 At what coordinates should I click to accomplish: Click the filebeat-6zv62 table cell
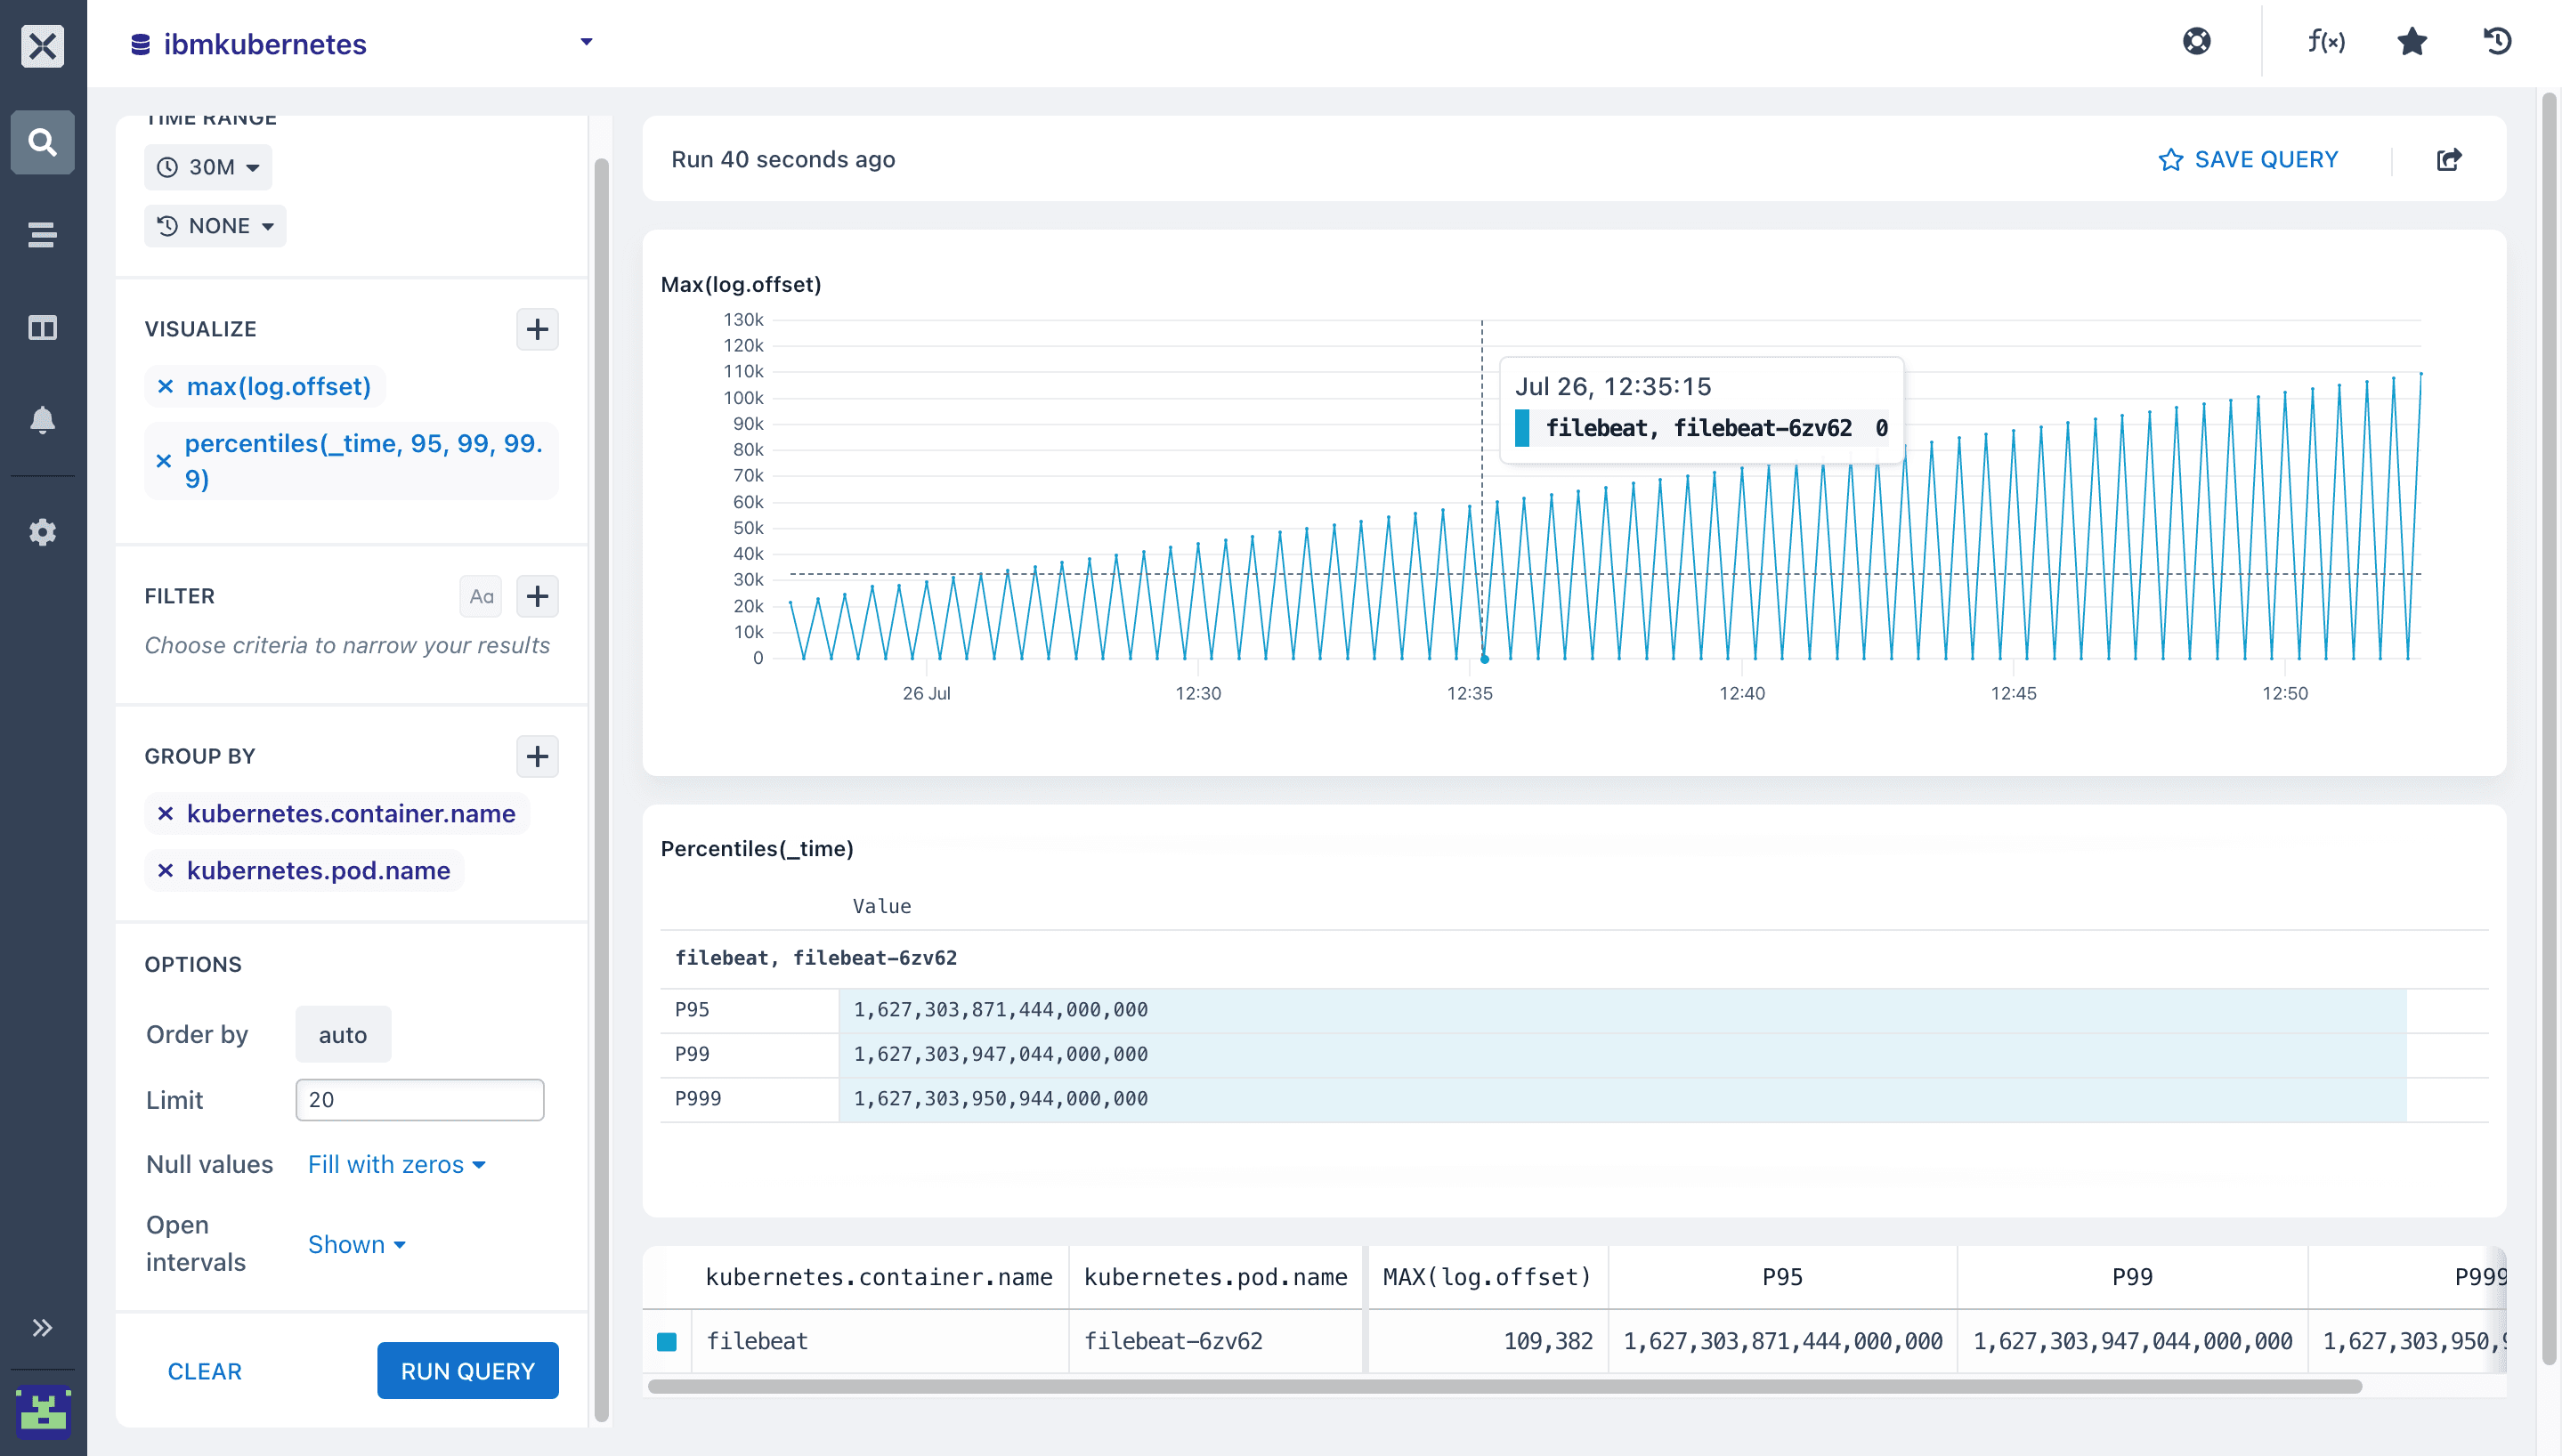point(1216,1341)
